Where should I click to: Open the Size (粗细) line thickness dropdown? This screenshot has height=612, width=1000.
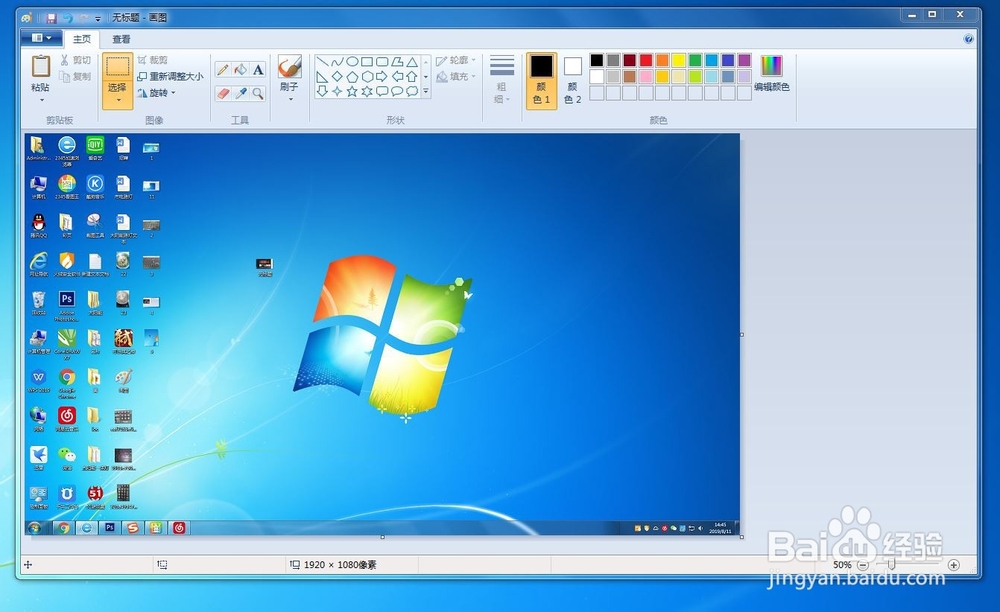(x=502, y=80)
